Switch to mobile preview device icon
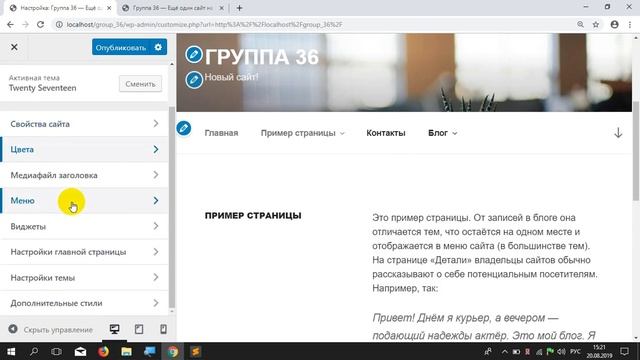This screenshot has height=360, width=640. pyautogui.click(x=163, y=329)
